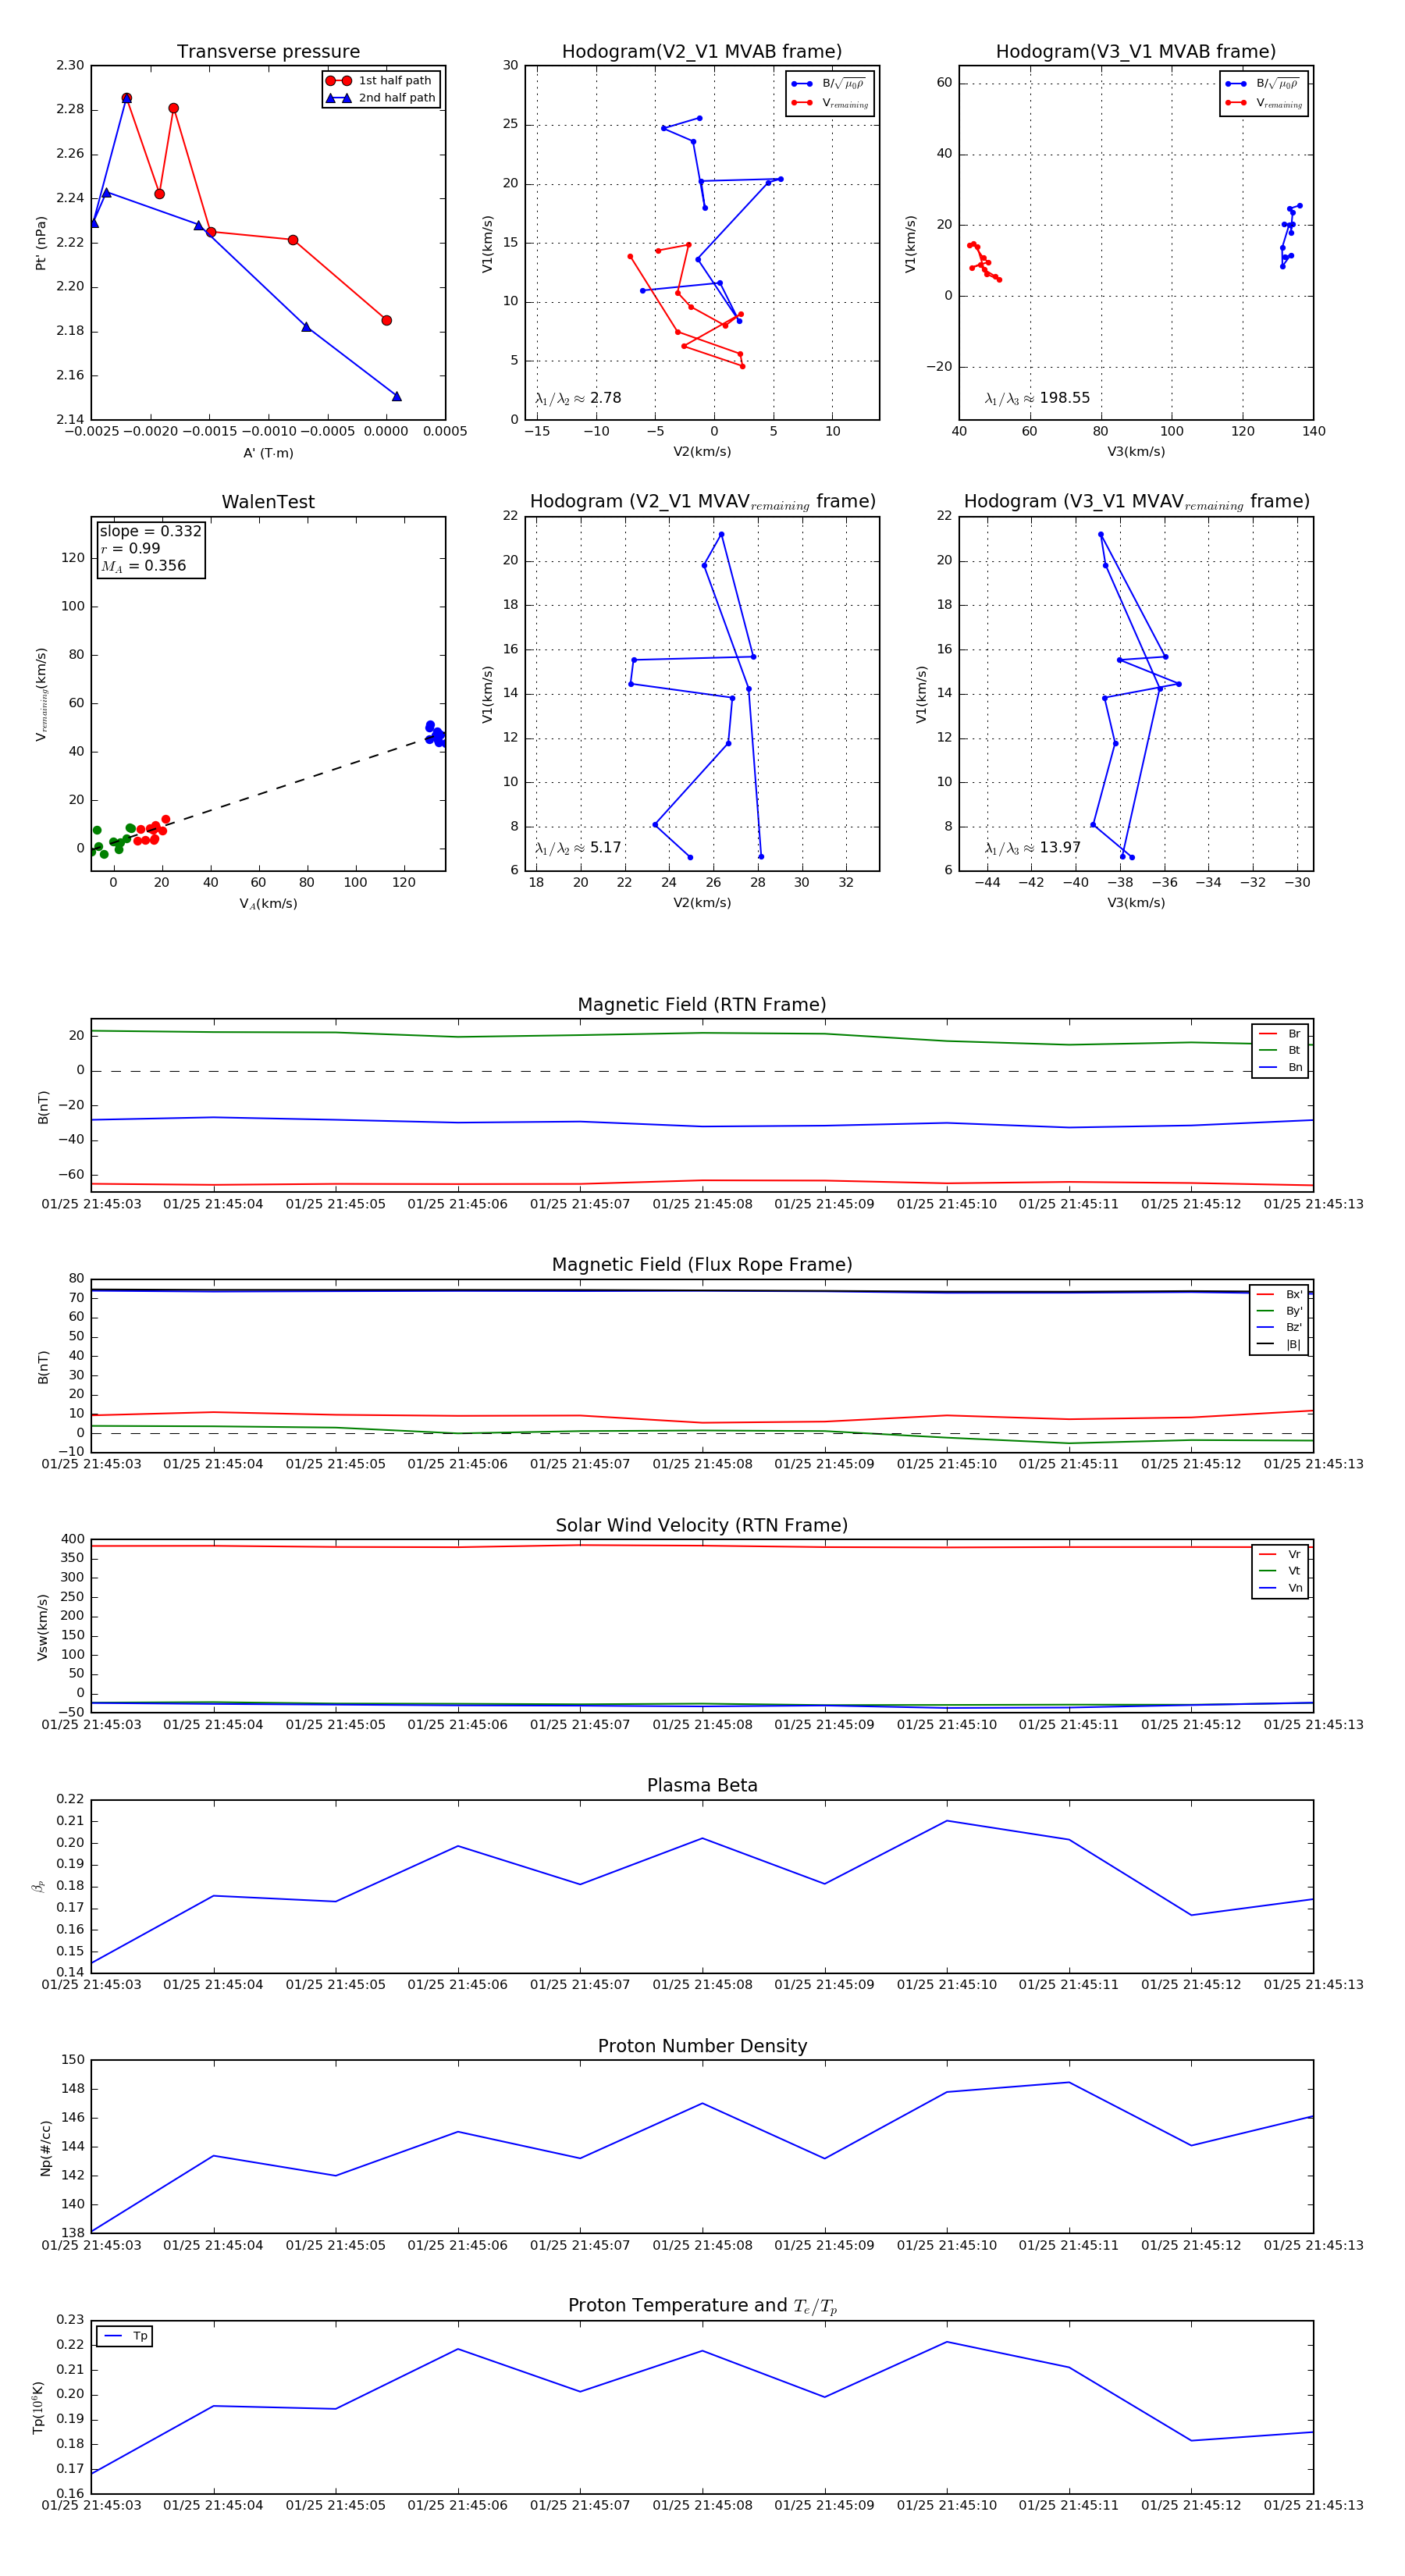Click the "Tp(10^6K)" y-axis label
The height and width of the screenshot is (2576, 1405).
(x=39, y=2407)
